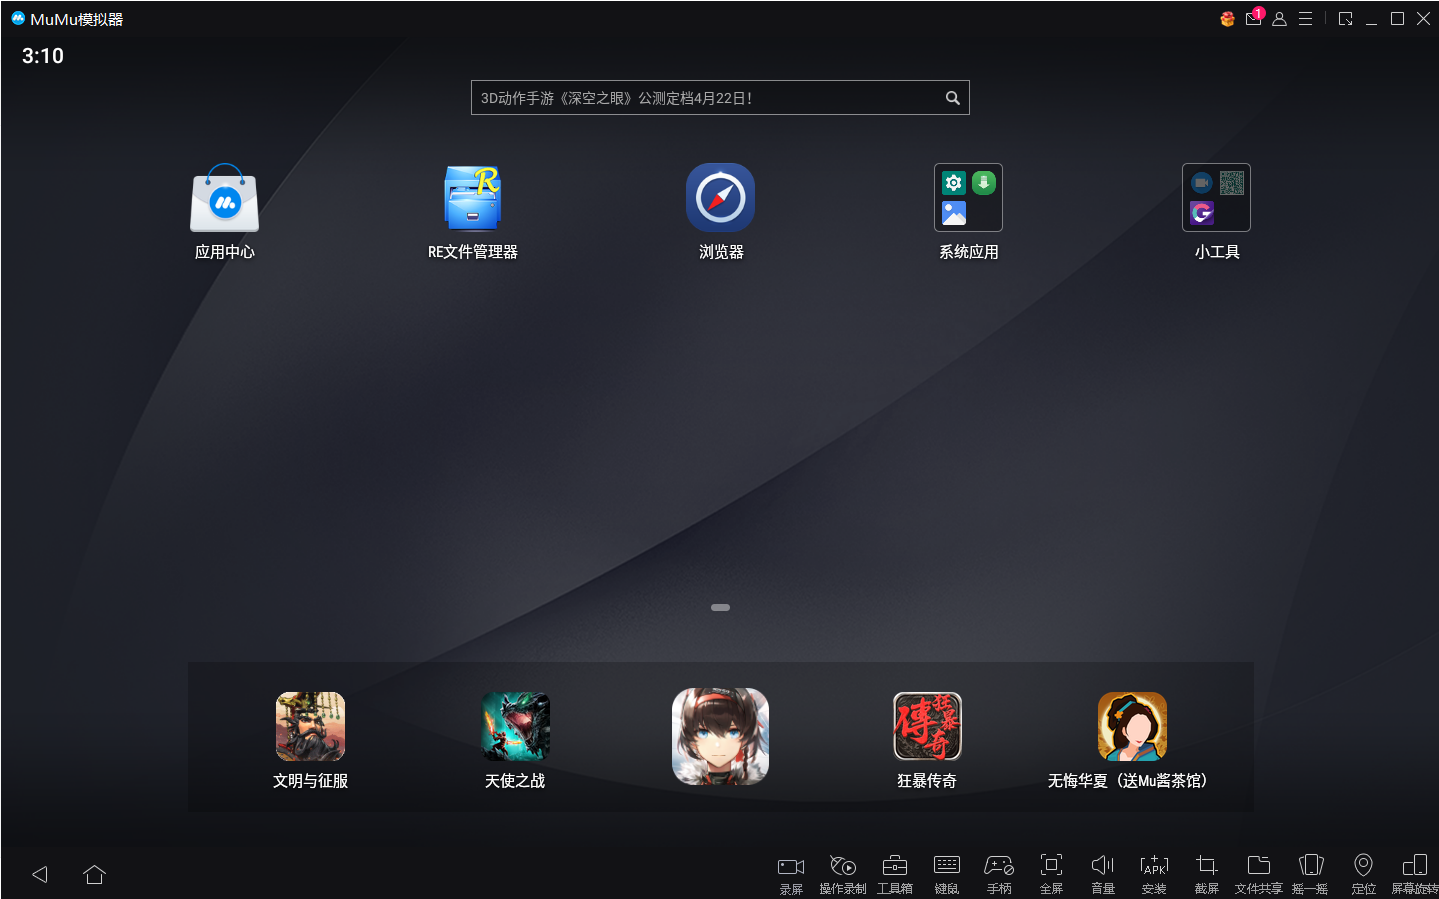Open the user account icon

pyautogui.click(x=1279, y=19)
